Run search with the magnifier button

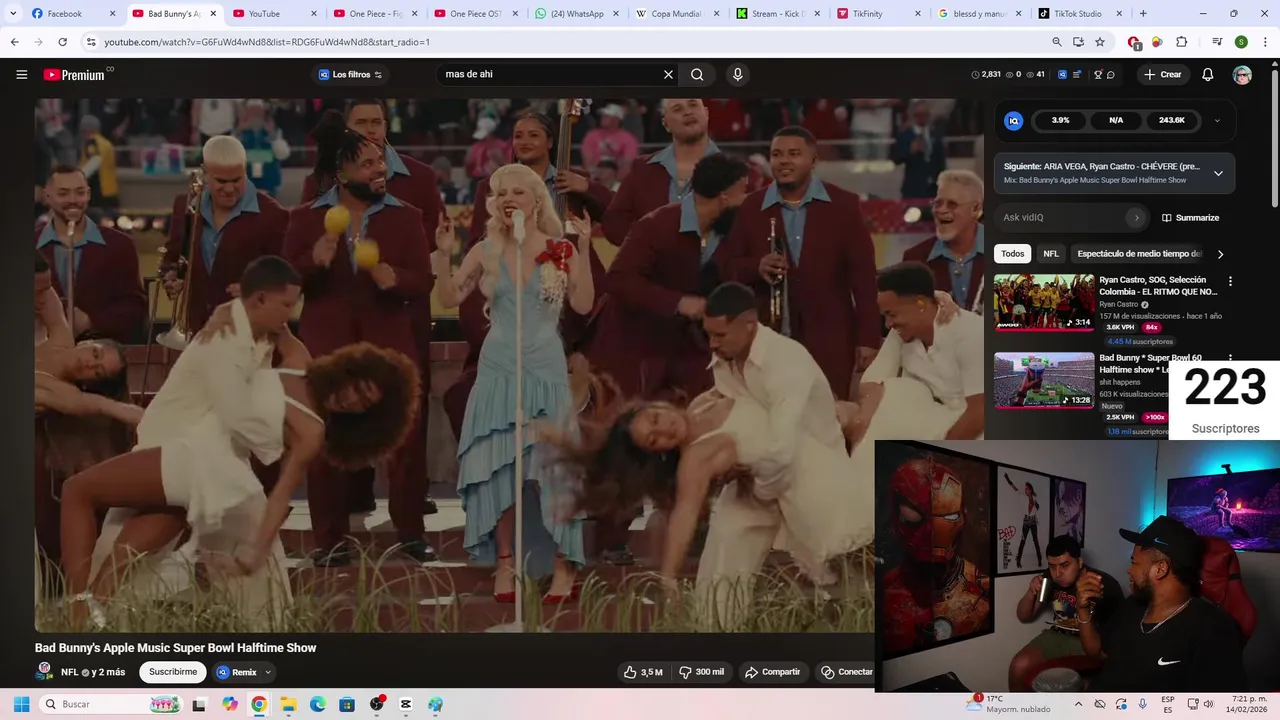(697, 75)
